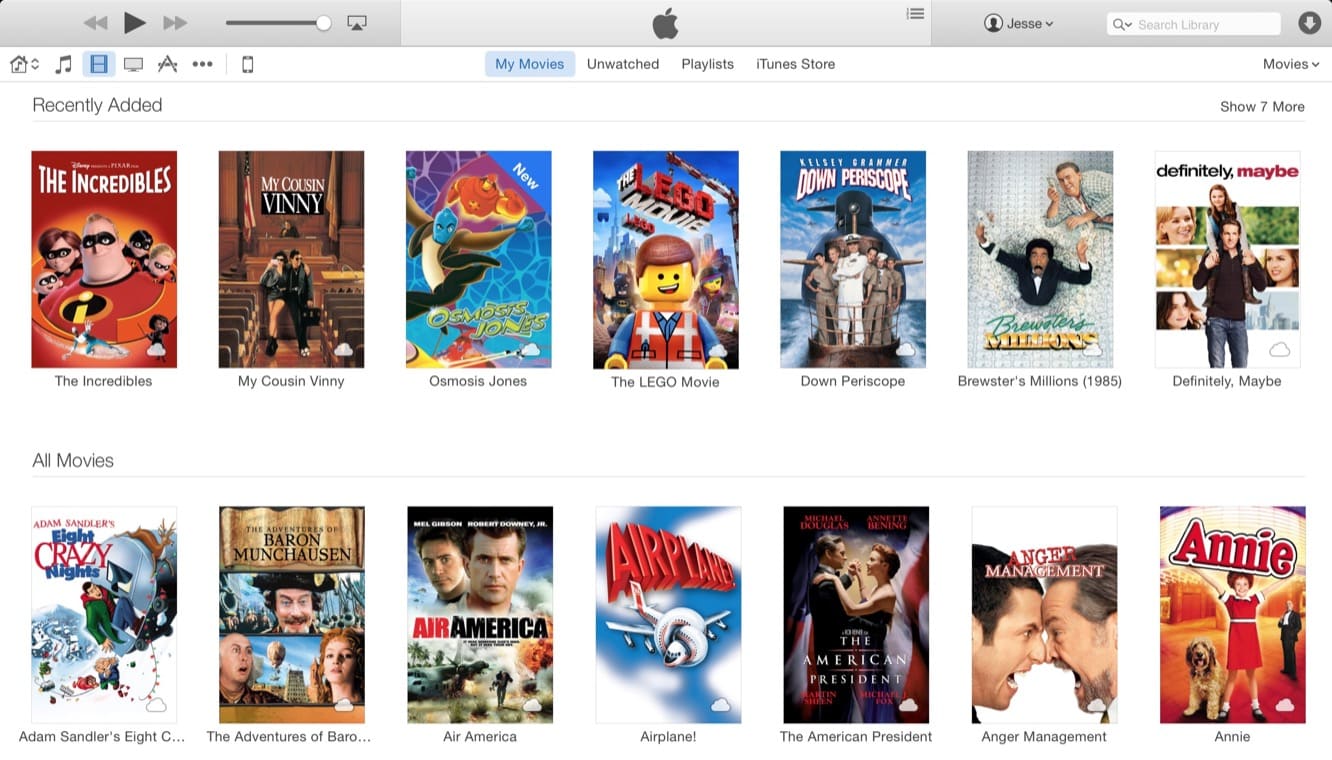The width and height of the screenshot is (1332, 760).
Task: Open the Downloads arrow icon
Action: [x=1309, y=23]
